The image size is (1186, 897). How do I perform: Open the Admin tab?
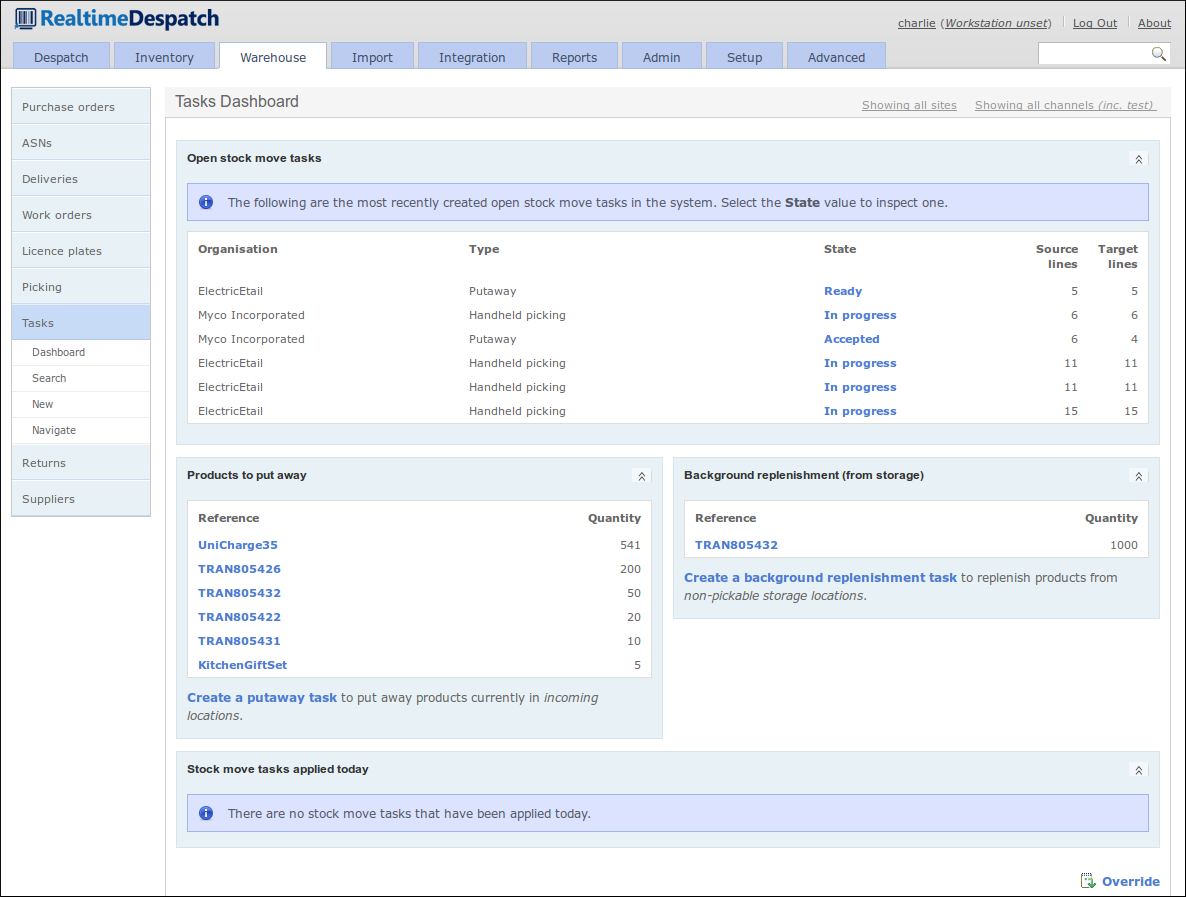(x=662, y=57)
